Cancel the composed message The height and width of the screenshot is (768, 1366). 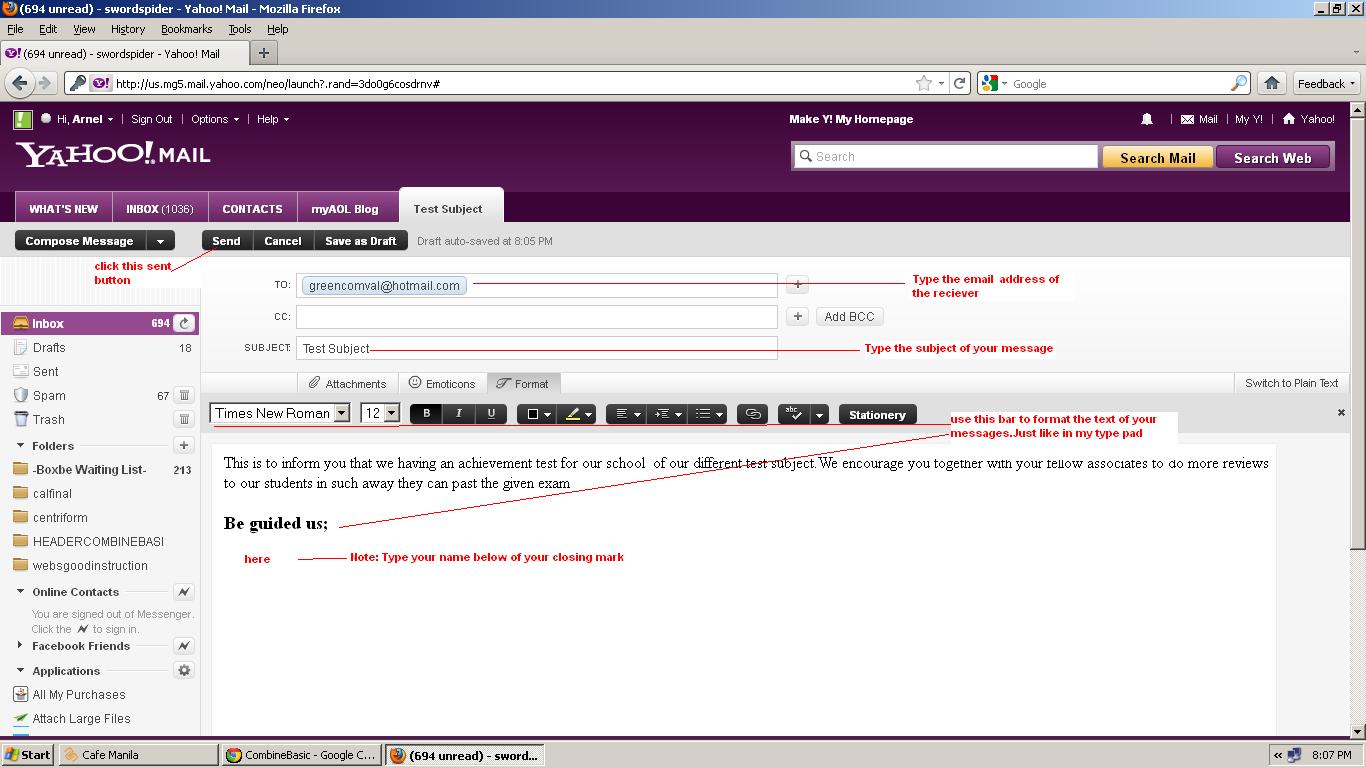coord(283,241)
